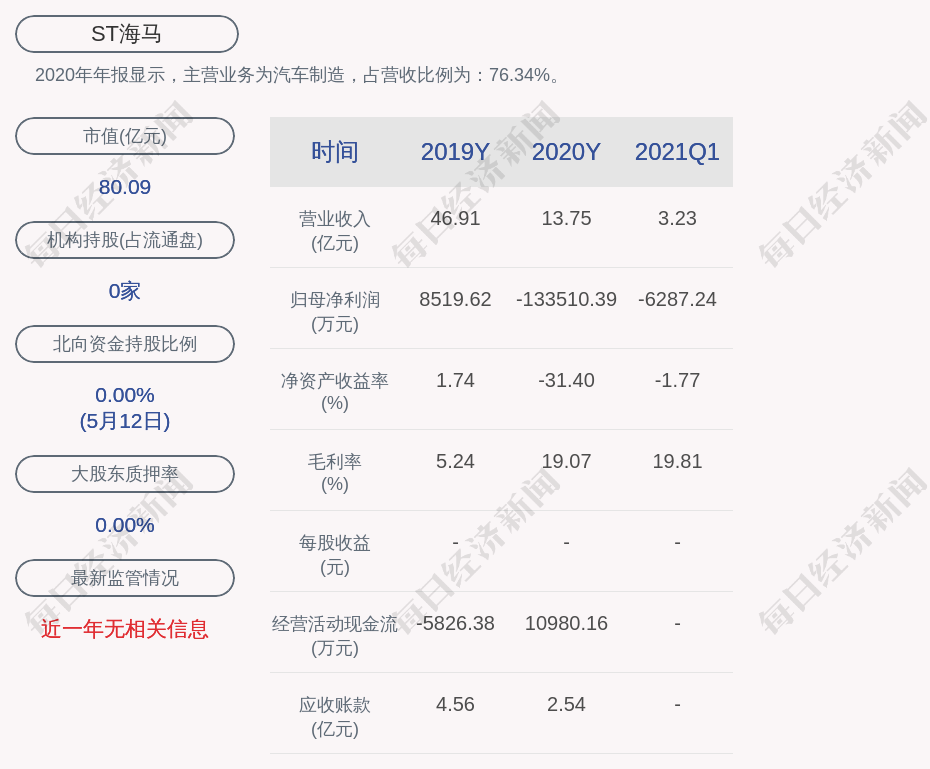Select ROE value 1.74
The width and height of the screenshot is (930, 769).
pos(455,380)
